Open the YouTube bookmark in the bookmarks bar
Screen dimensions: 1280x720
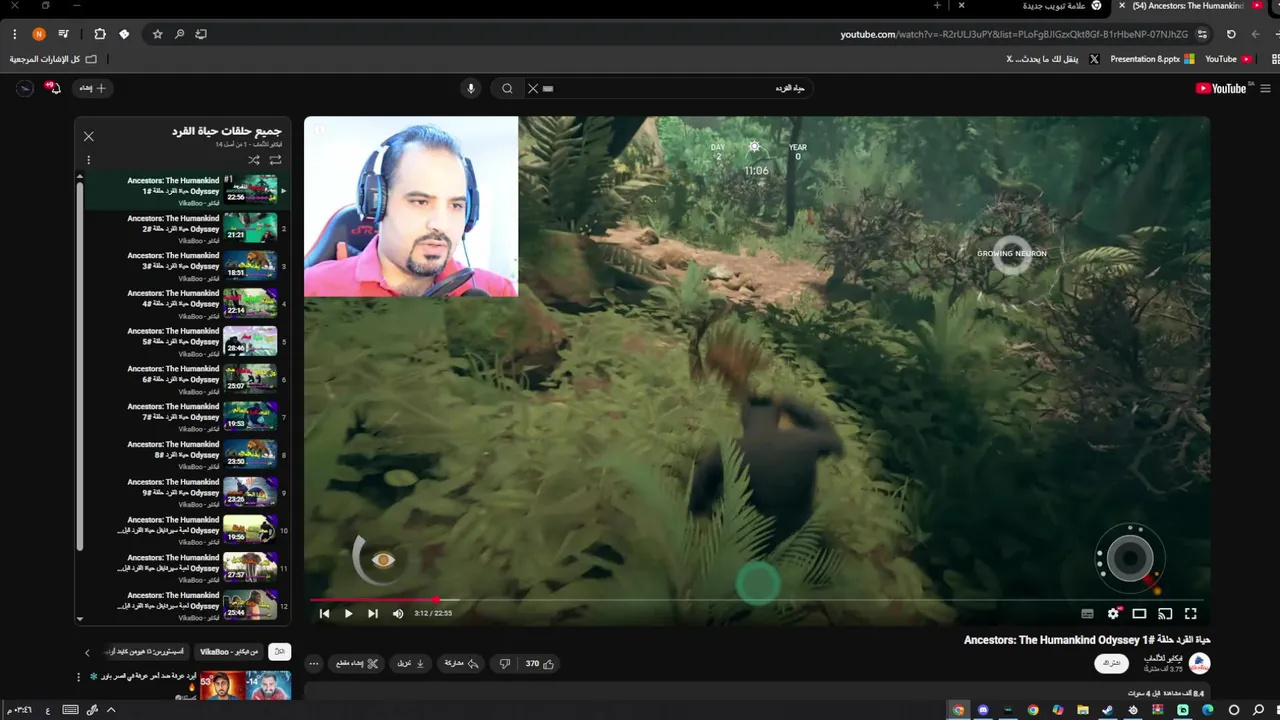(1228, 59)
